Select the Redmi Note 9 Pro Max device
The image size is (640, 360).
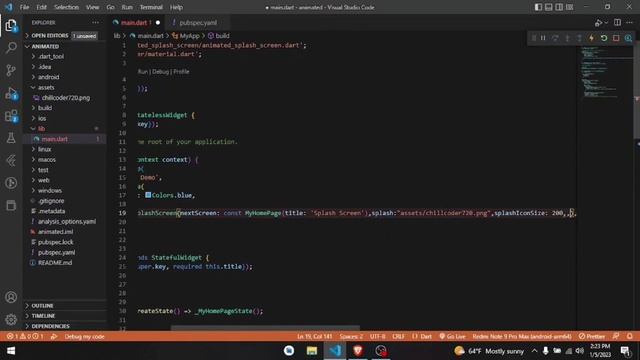[x=522, y=336]
